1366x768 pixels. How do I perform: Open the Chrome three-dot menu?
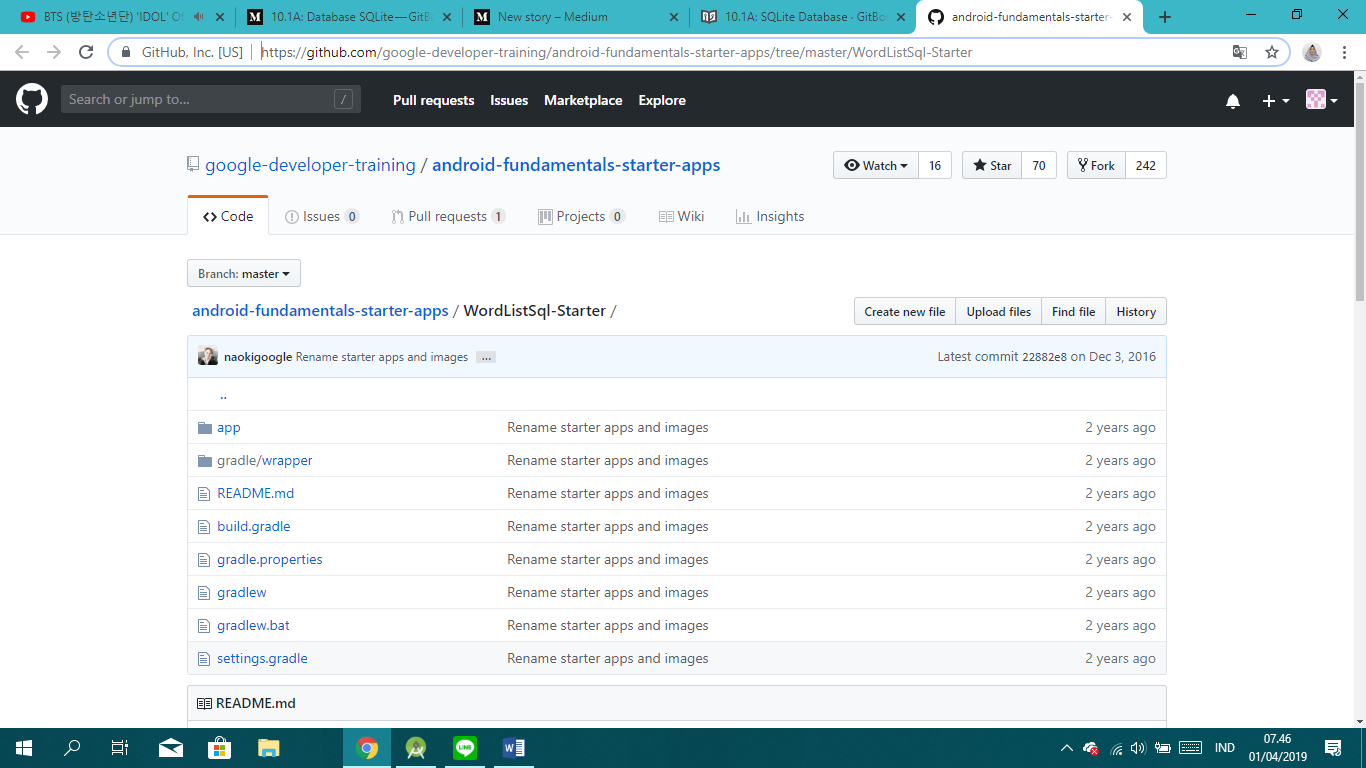(x=1344, y=52)
